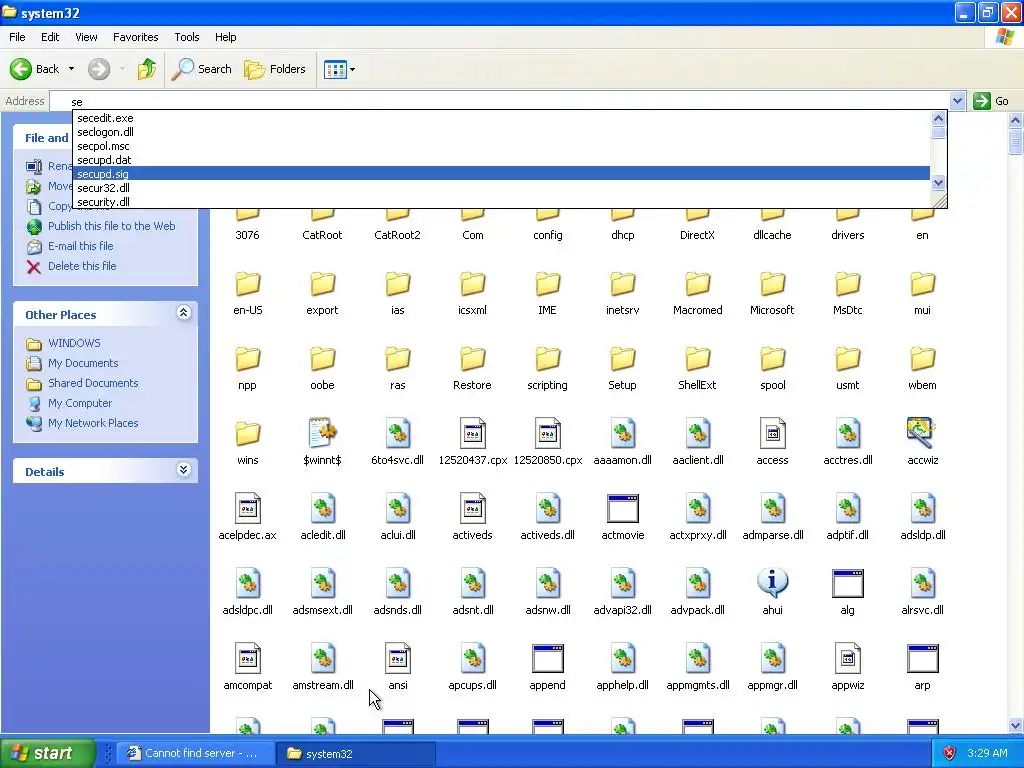Select the spool folder icon

click(773, 360)
